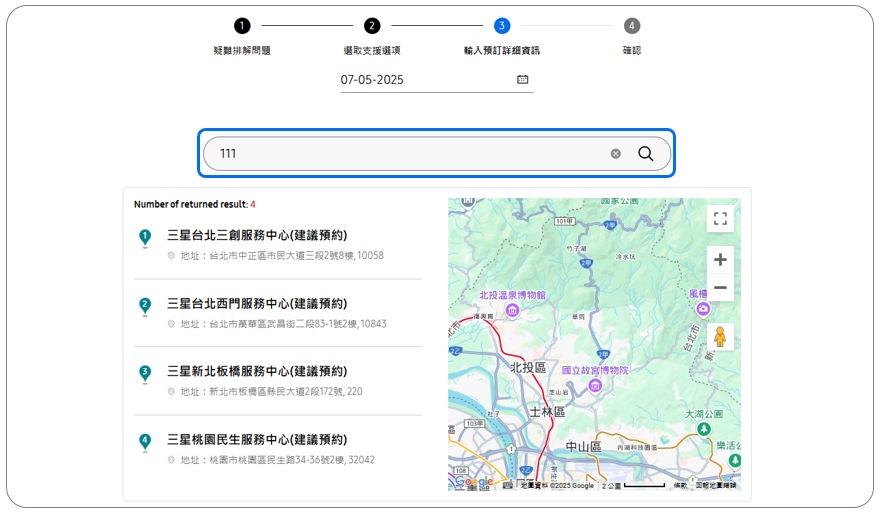
Task: Open the calendar date picker icon
Action: [x=522, y=79]
